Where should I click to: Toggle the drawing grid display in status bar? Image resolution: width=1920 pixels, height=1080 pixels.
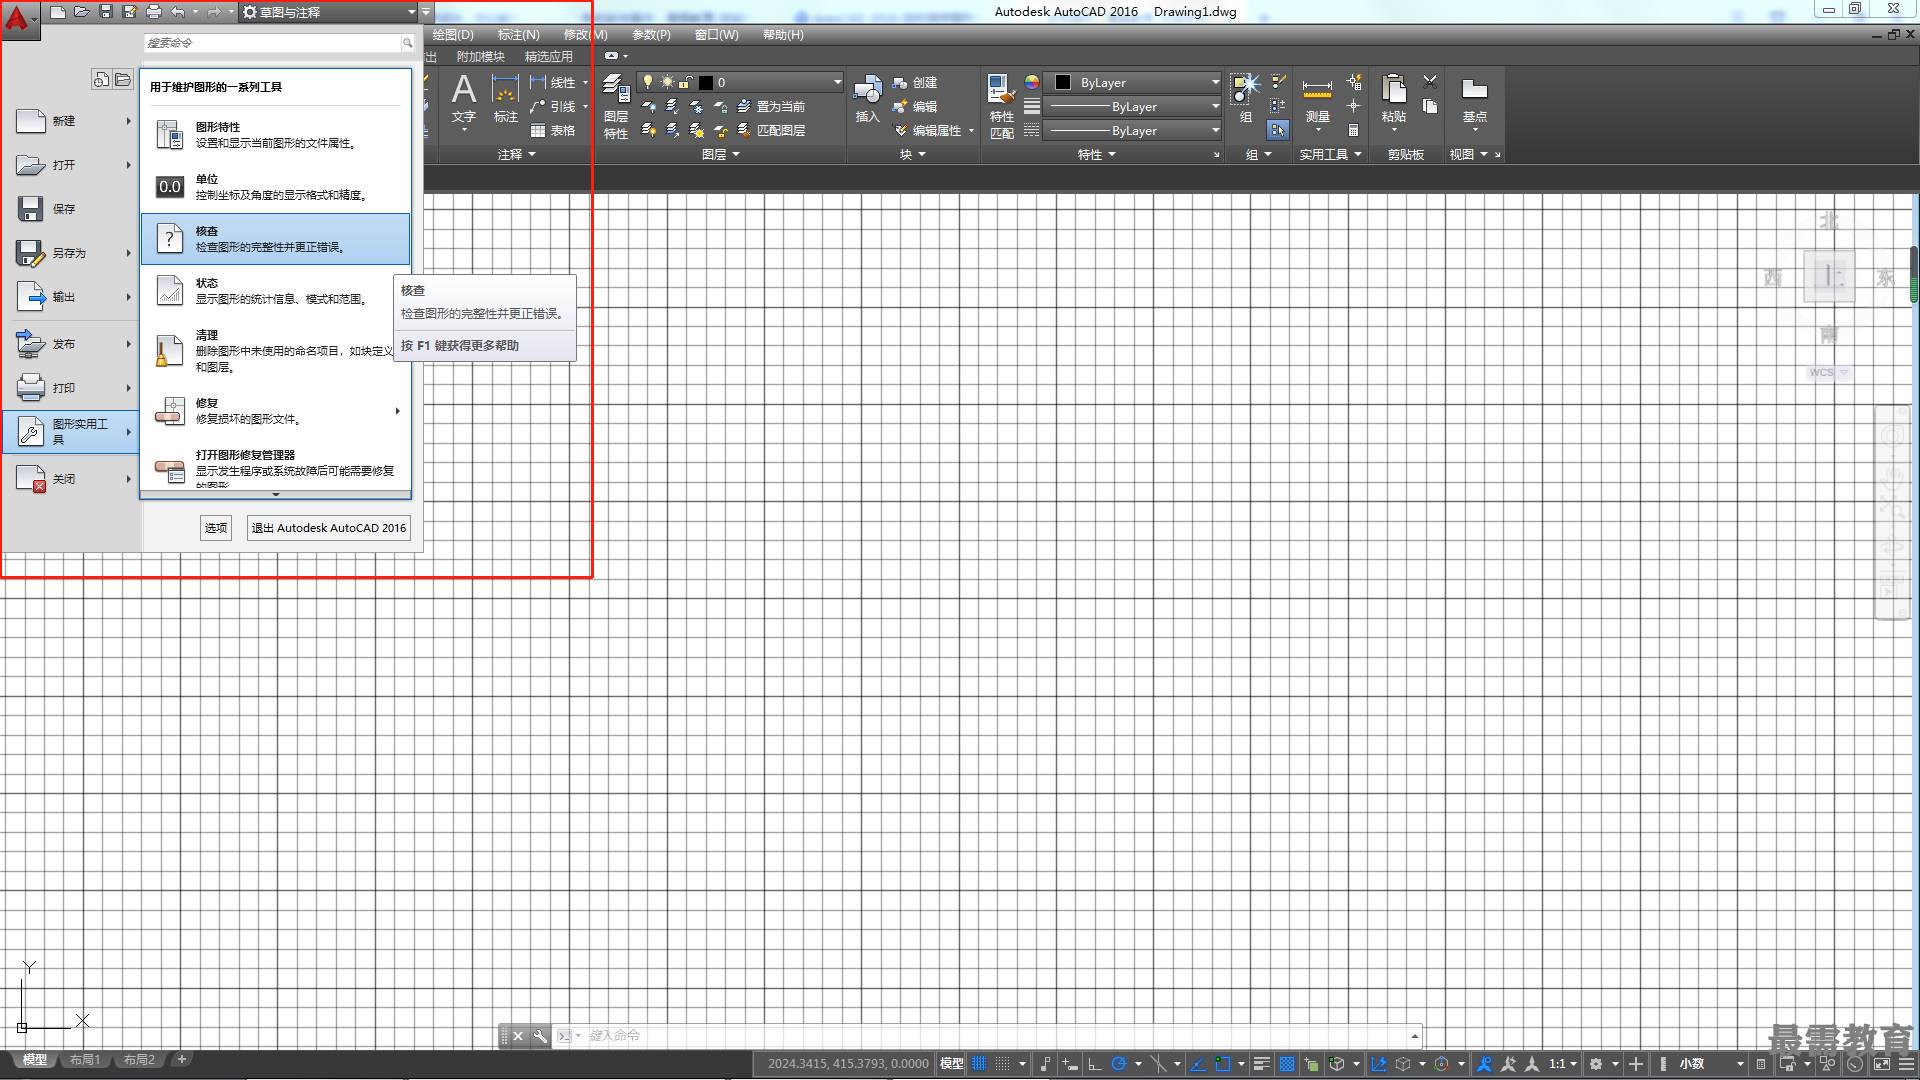(979, 1064)
